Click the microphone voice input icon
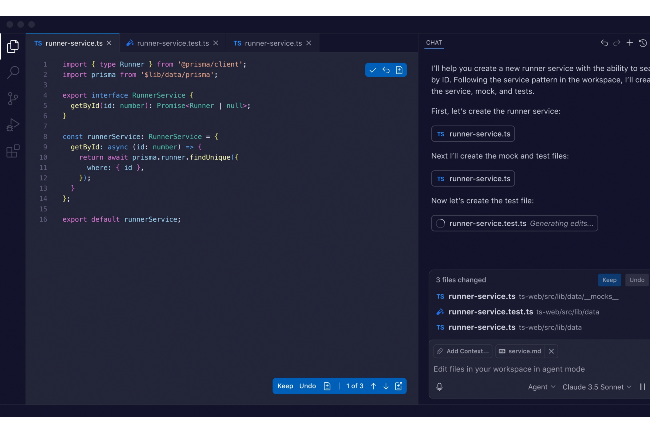This screenshot has width=650, height=433. (440, 387)
